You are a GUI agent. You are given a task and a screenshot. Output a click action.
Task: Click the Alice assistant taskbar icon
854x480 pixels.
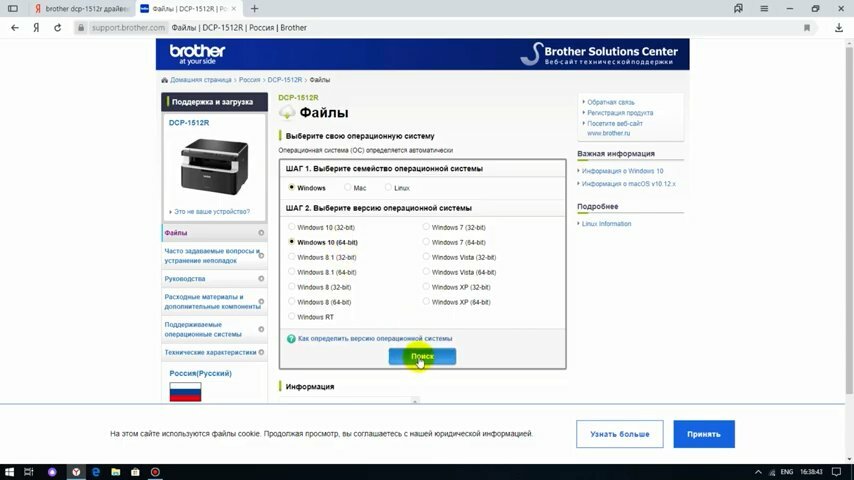(52, 472)
